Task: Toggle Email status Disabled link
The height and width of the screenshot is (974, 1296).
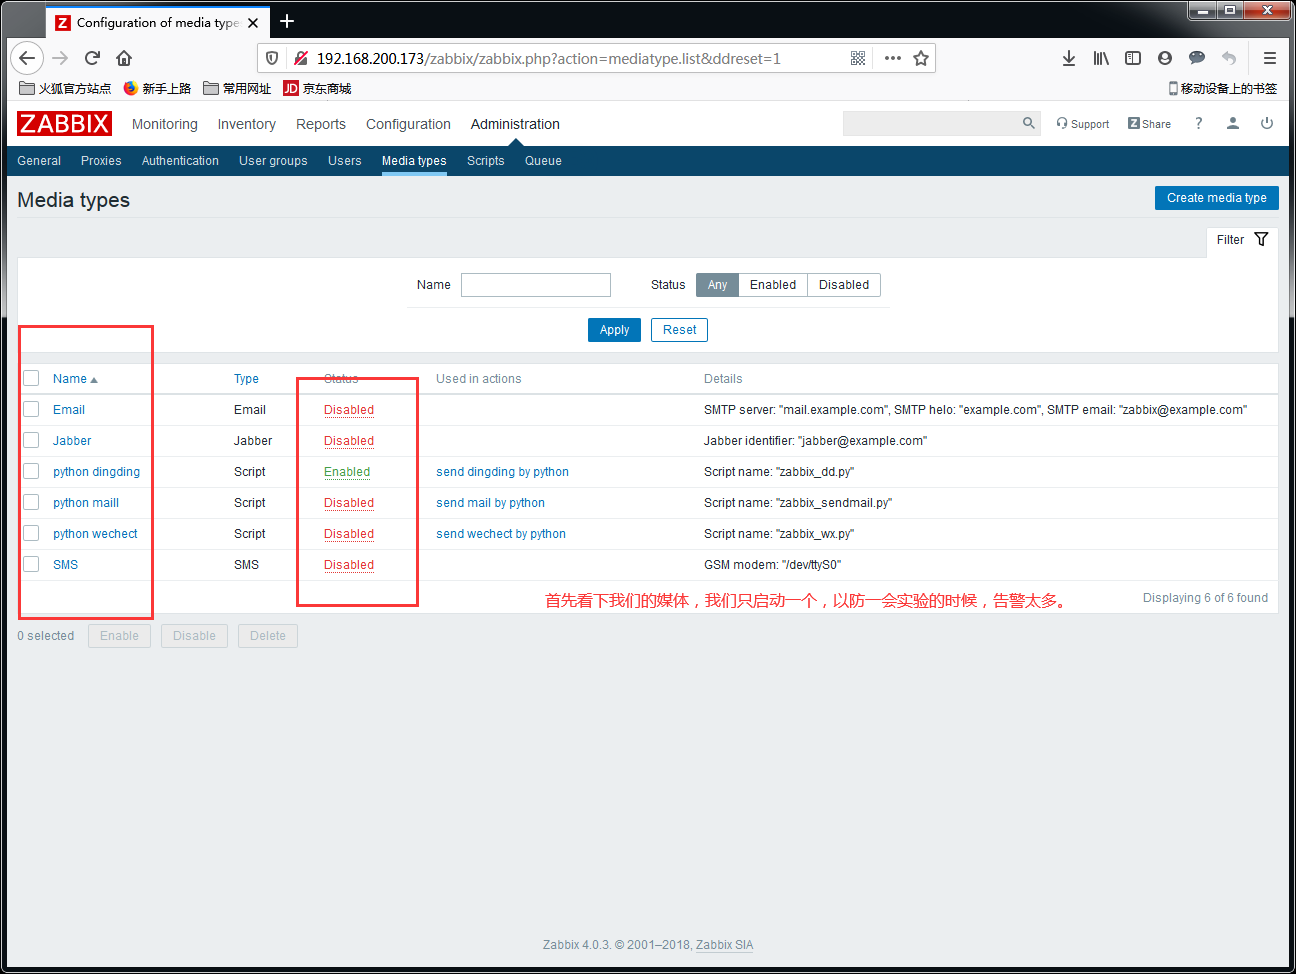Action: pyautogui.click(x=349, y=410)
